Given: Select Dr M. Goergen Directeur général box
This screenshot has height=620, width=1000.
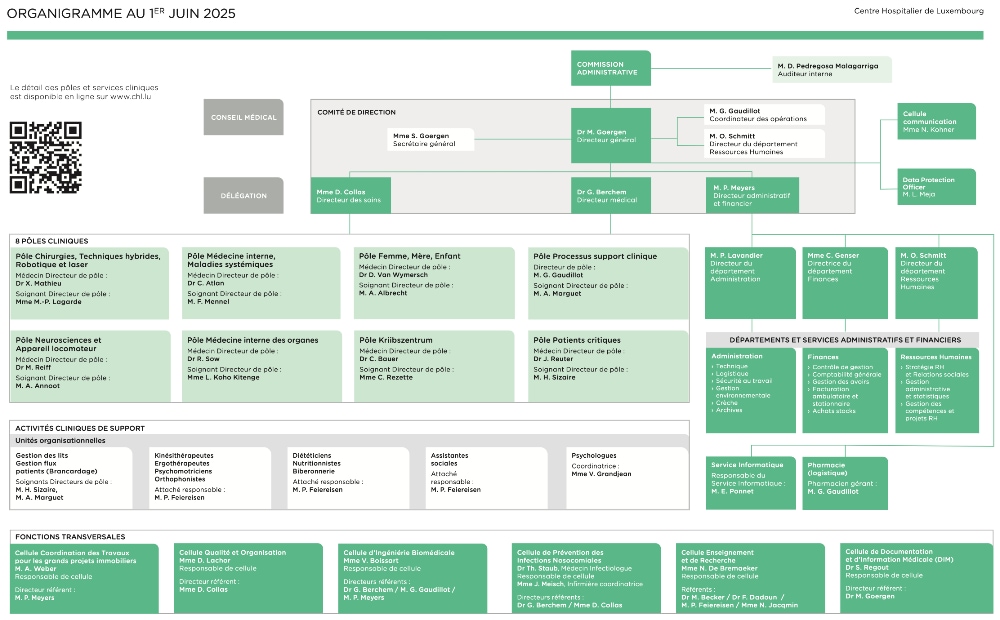Looking at the screenshot, I should 610,135.
